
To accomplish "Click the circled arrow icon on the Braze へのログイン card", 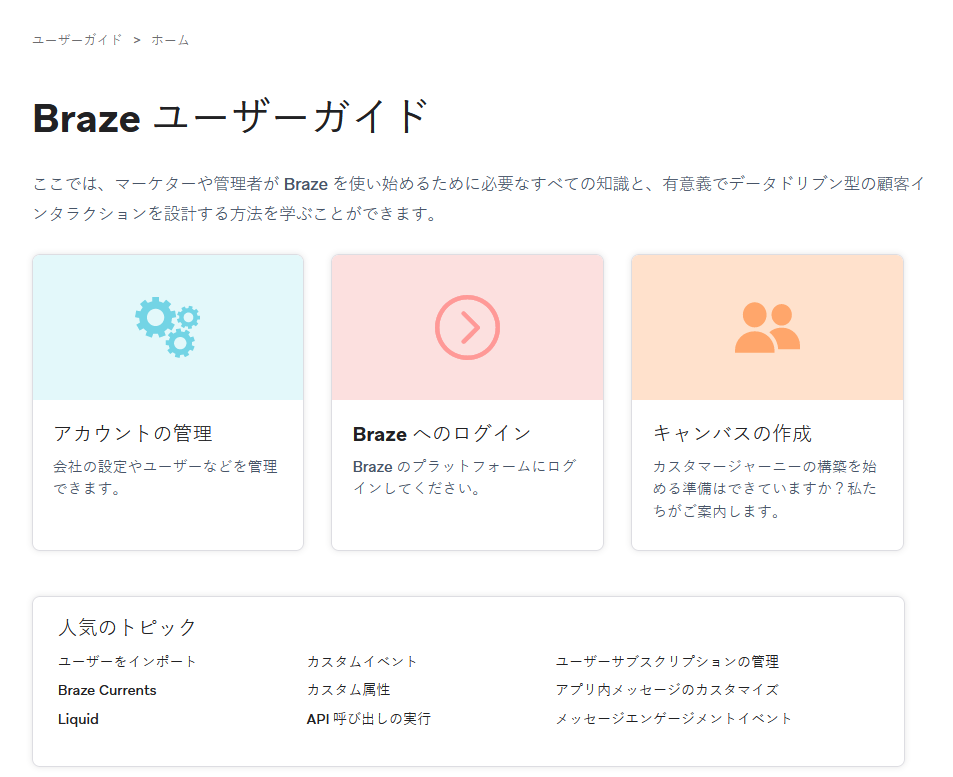I will (x=467, y=327).
